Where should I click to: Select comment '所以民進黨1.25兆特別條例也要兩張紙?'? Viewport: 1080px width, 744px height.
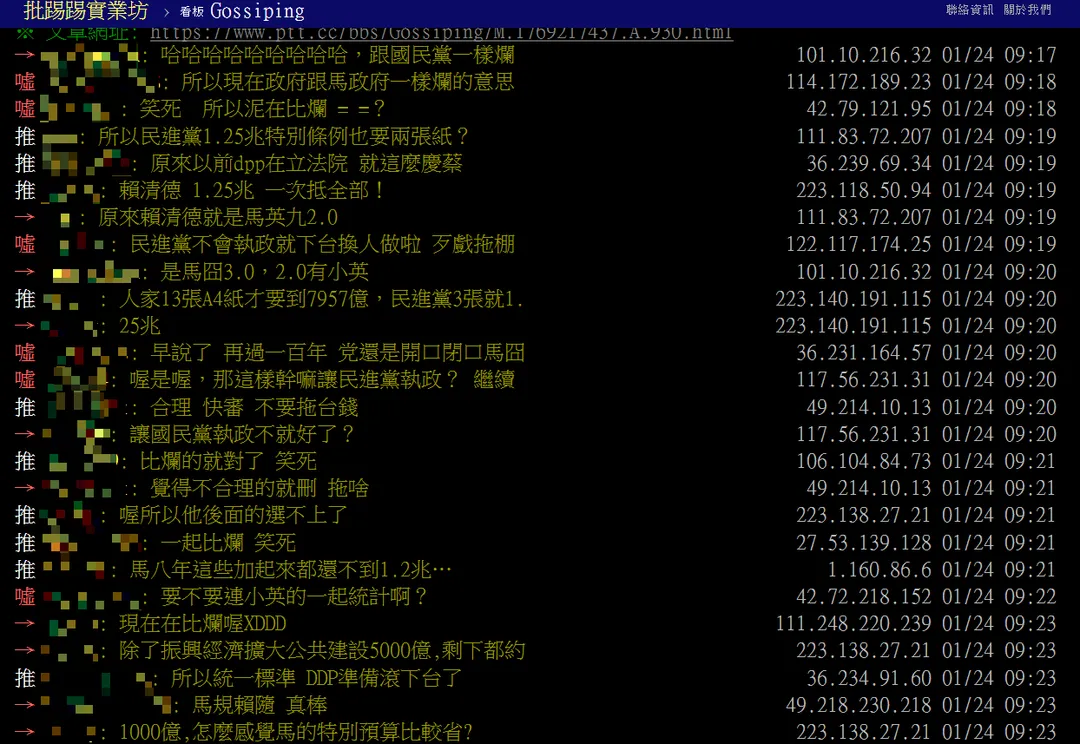(283, 136)
